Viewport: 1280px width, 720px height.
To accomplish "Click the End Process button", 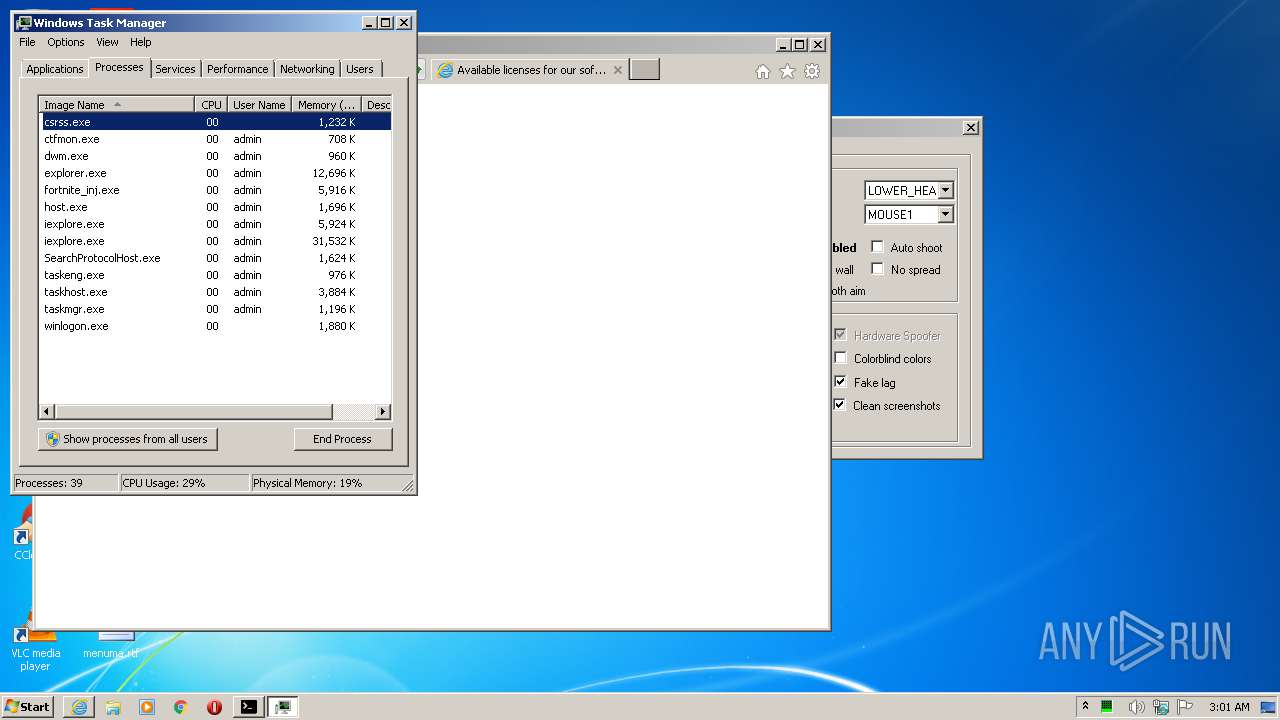I will tap(343, 439).
